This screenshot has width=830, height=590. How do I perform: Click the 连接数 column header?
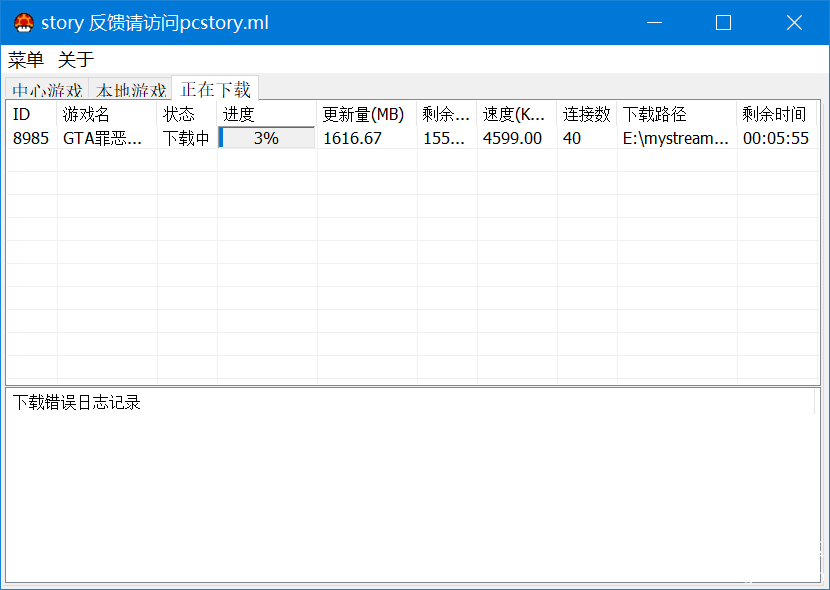point(585,114)
